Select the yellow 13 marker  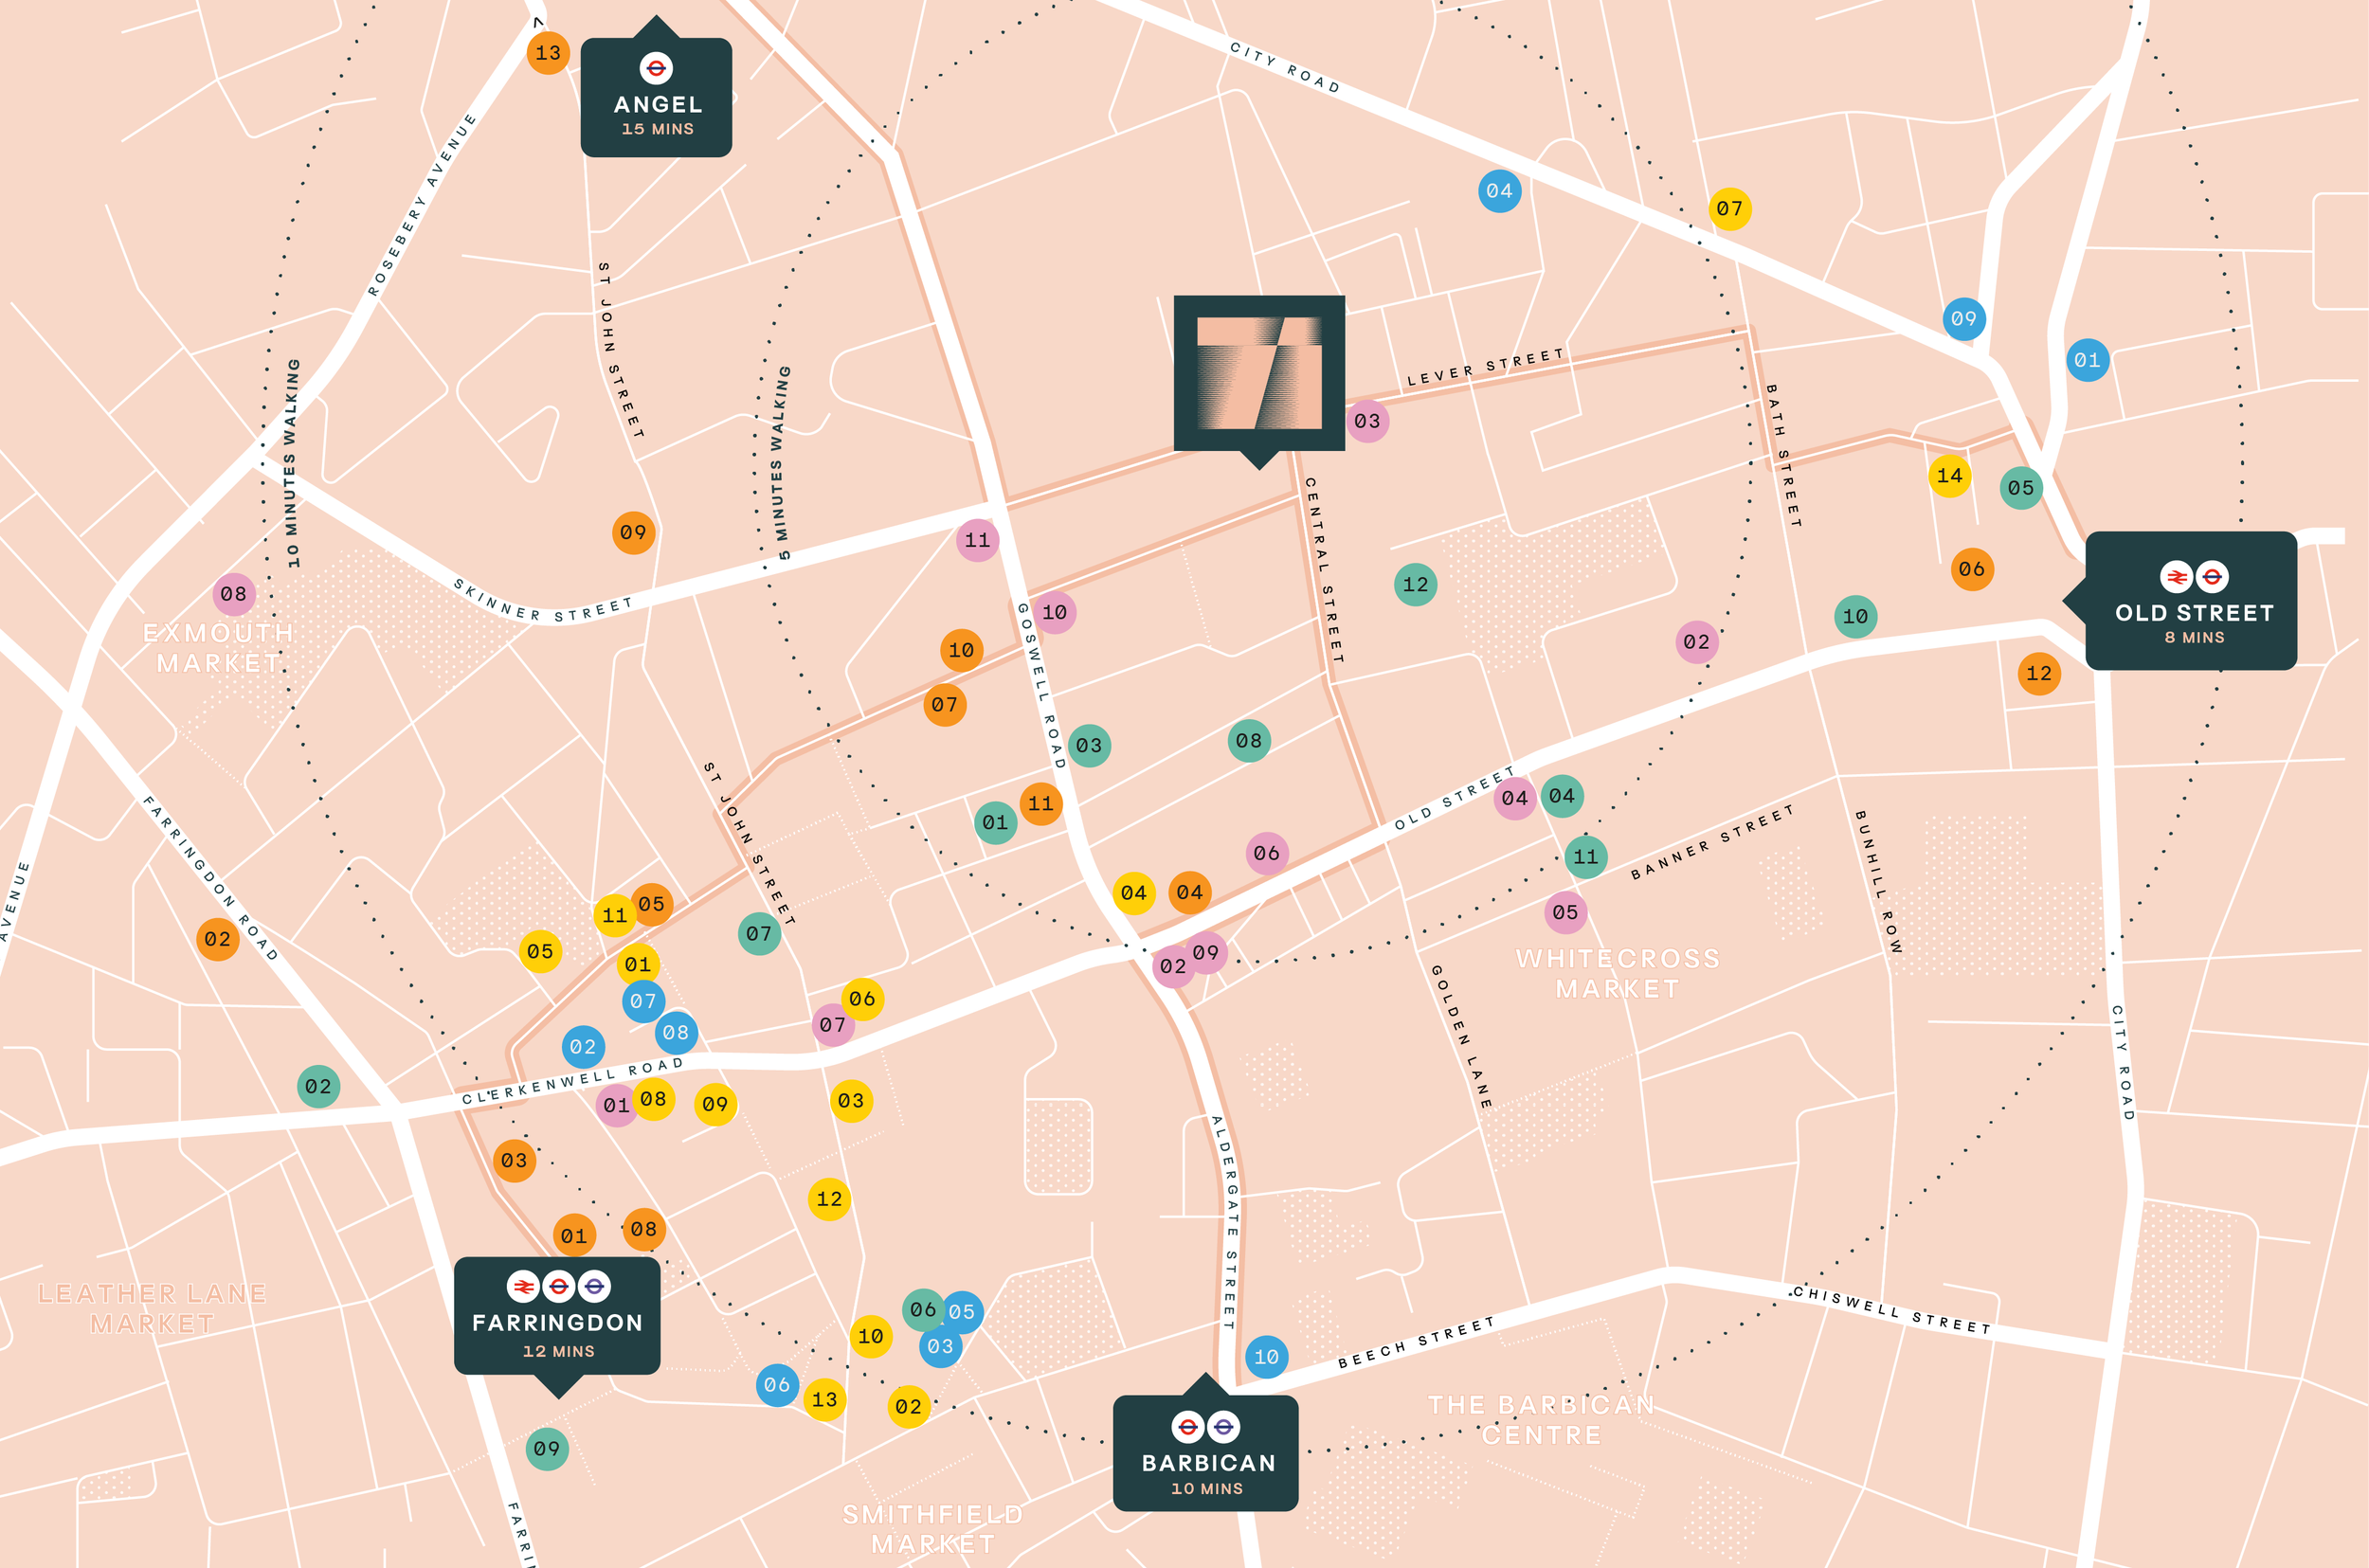824,1399
